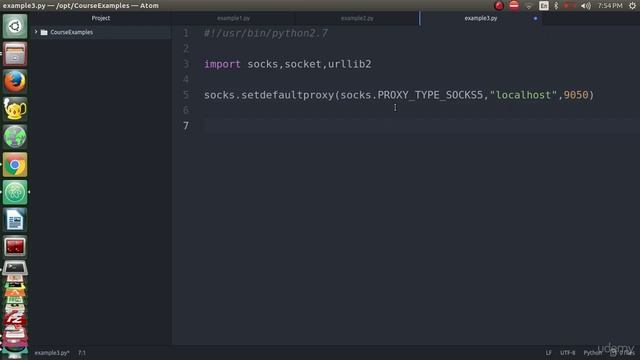Viewport: 640px width, 360px height.
Task: Open the En keyboard layout indicator
Action: tap(544, 6)
